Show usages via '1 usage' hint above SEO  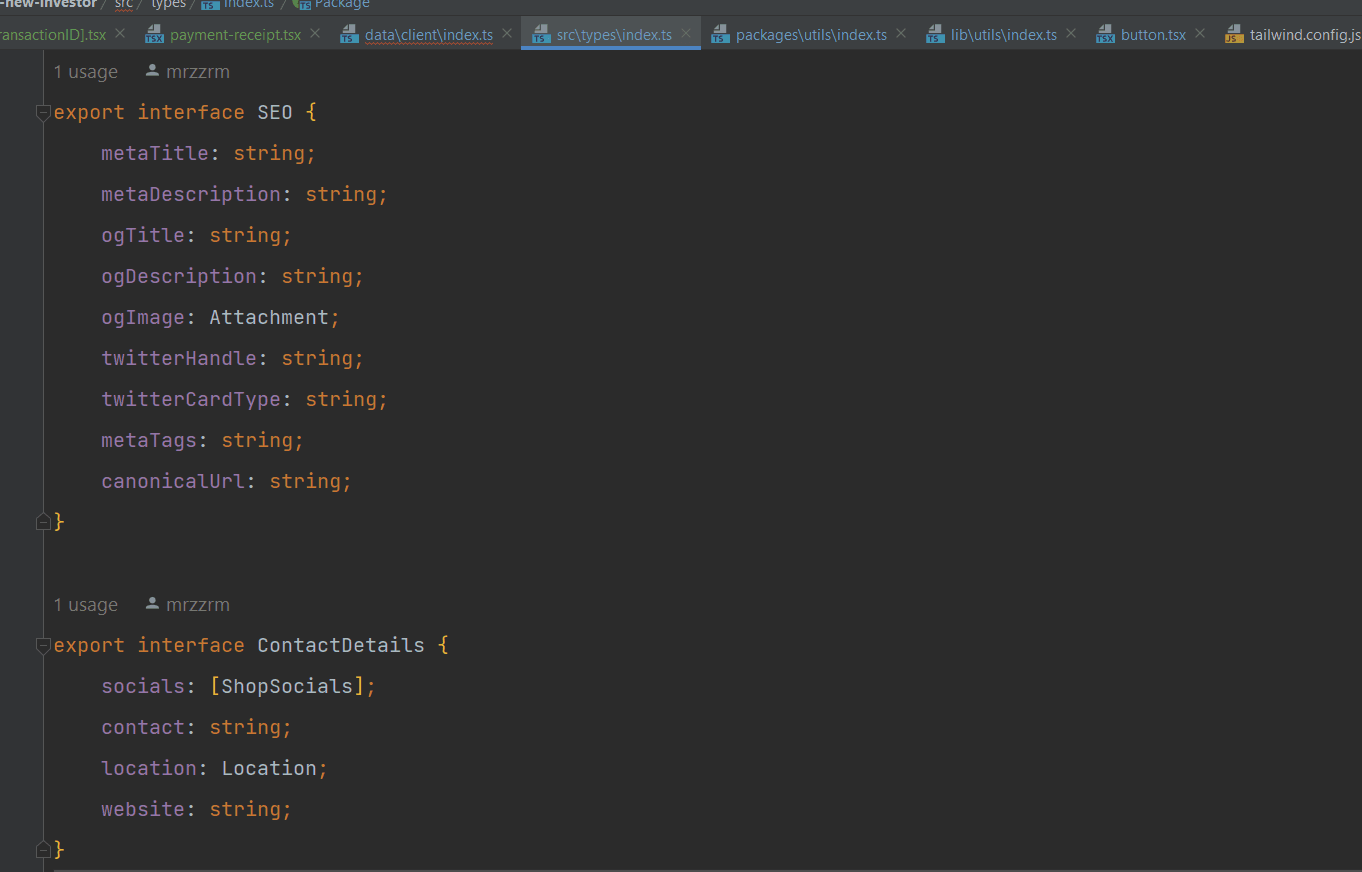(86, 72)
